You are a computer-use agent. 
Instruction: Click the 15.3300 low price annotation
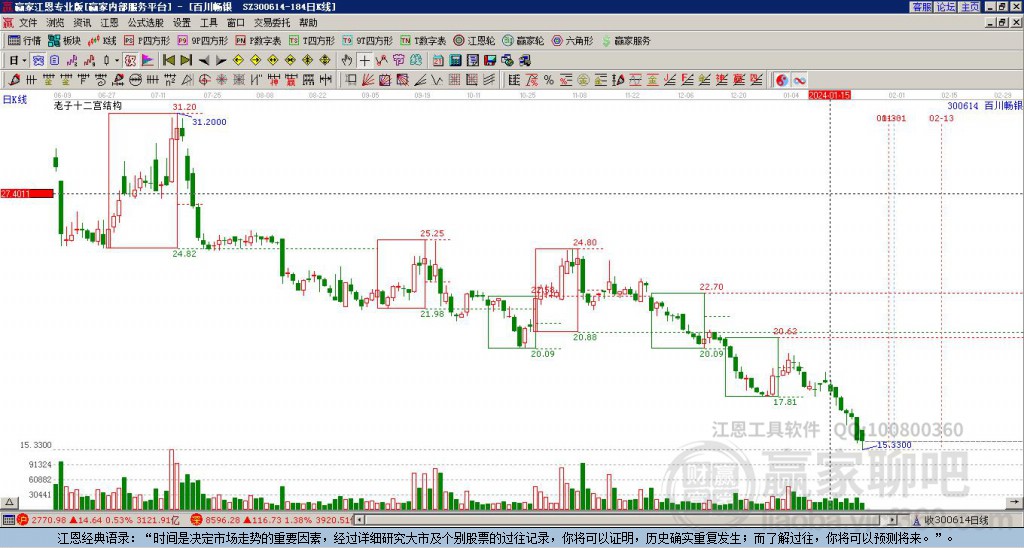(894, 445)
